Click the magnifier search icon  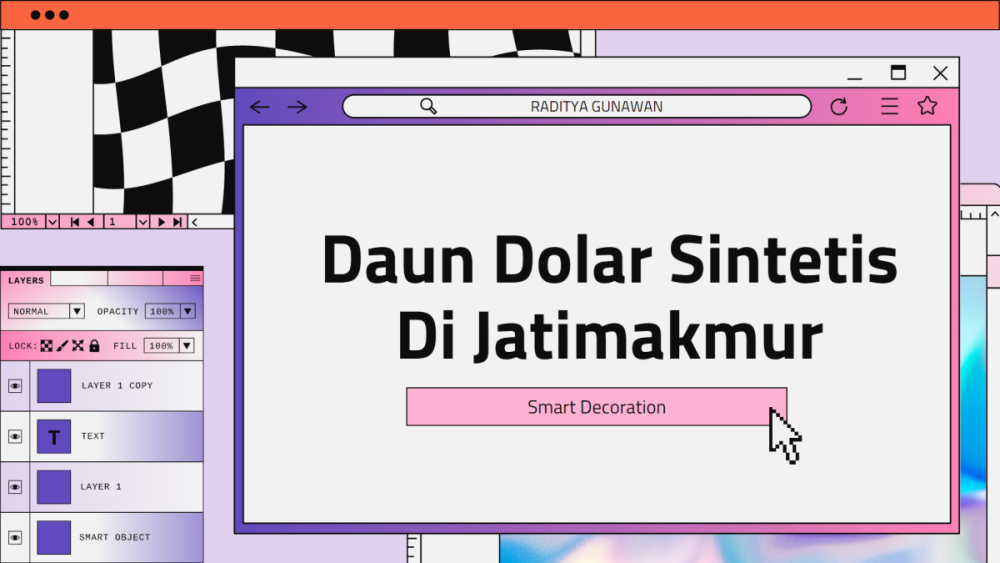coord(429,106)
